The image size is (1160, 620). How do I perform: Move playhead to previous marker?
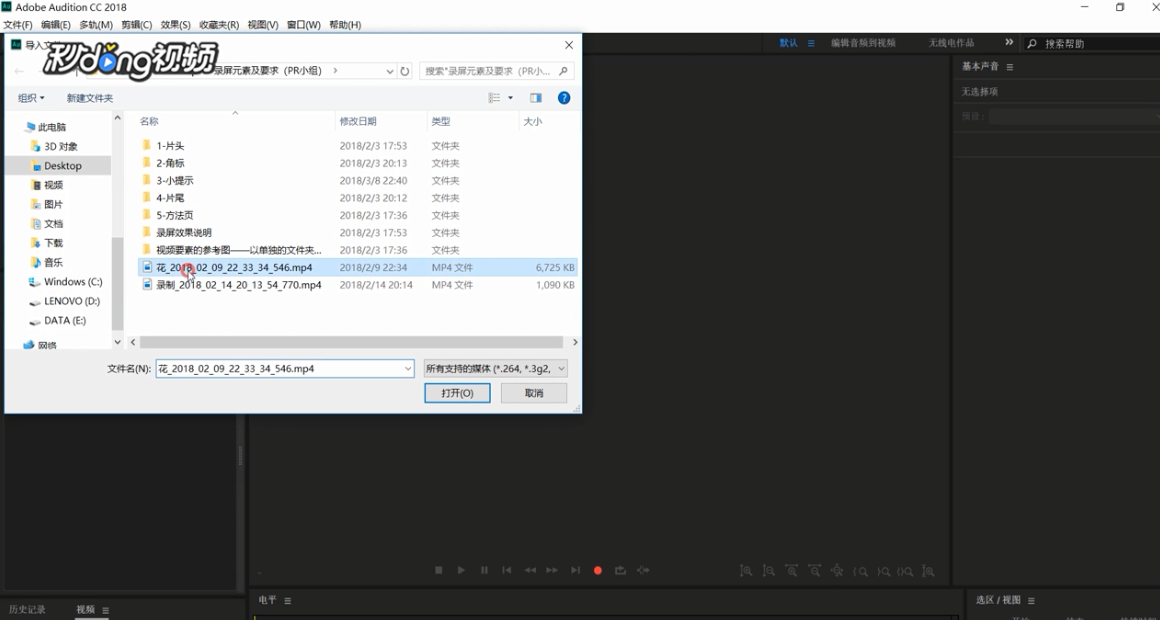(x=507, y=570)
